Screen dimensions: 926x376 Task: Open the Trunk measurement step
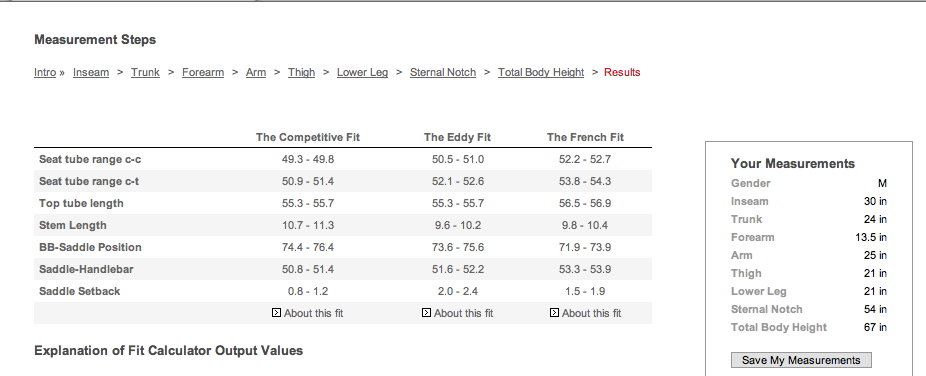pos(145,73)
